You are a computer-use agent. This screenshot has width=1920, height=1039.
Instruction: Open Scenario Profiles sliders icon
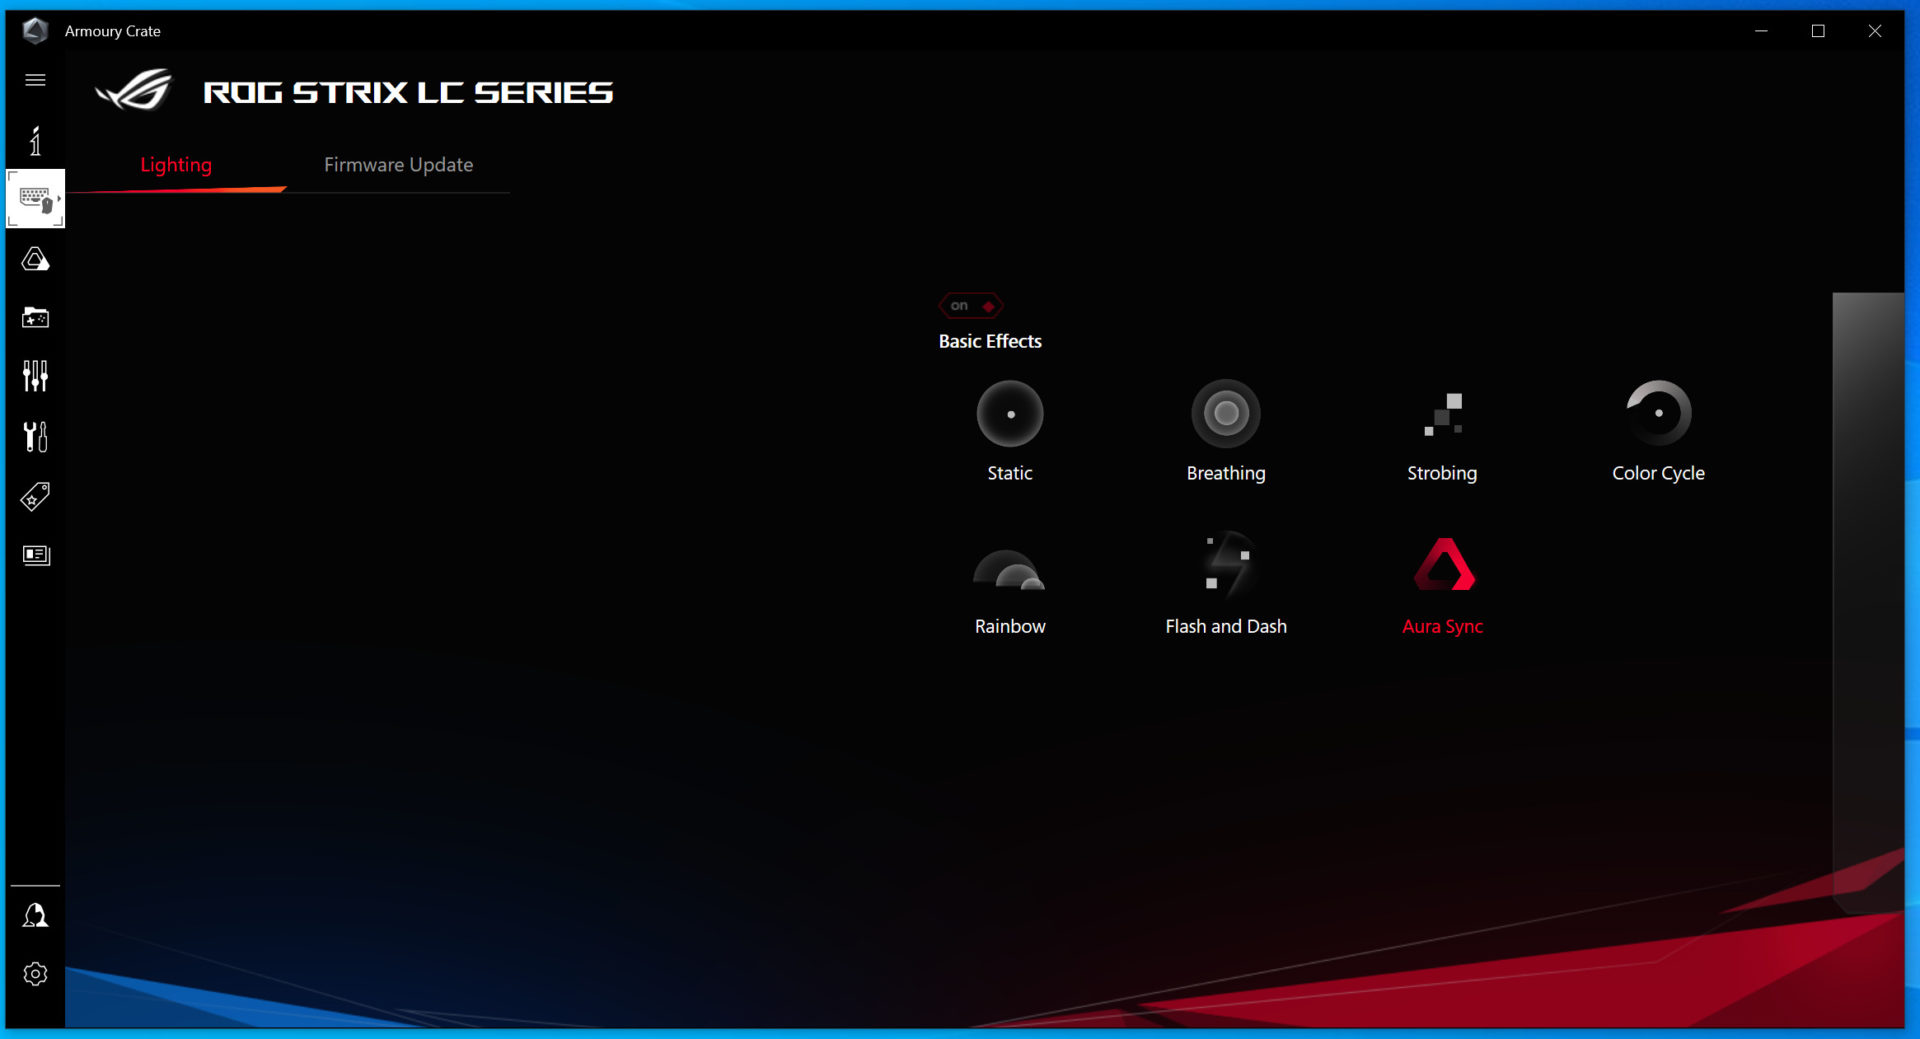tap(35, 376)
